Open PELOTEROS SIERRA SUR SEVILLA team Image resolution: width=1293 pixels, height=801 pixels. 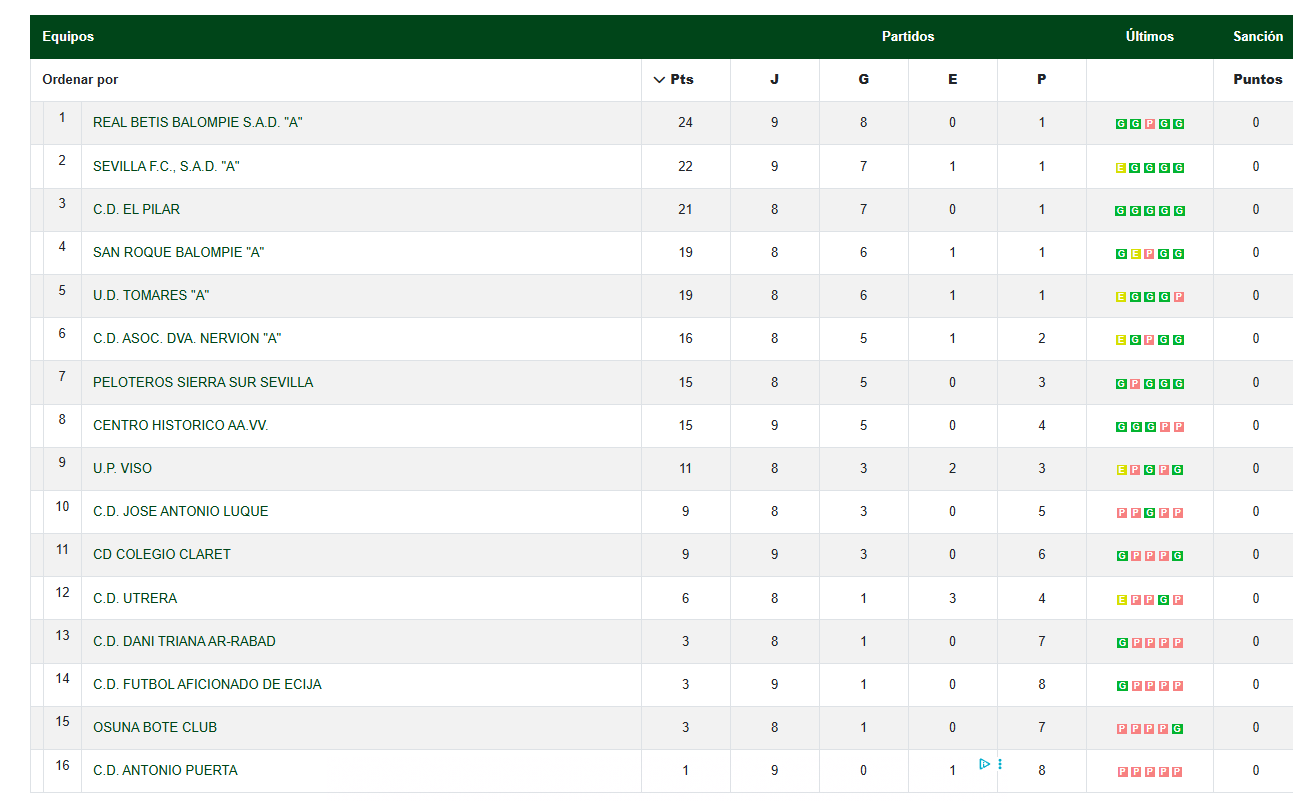[x=203, y=382]
